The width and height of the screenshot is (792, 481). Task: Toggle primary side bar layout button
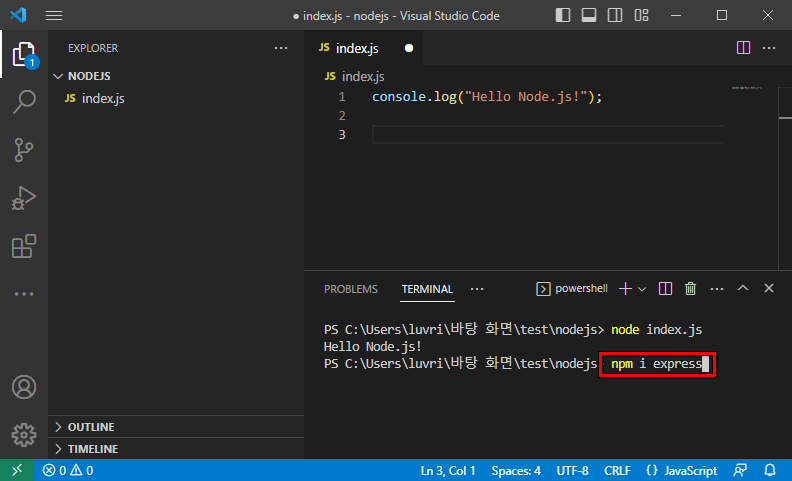(x=563, y=15)
